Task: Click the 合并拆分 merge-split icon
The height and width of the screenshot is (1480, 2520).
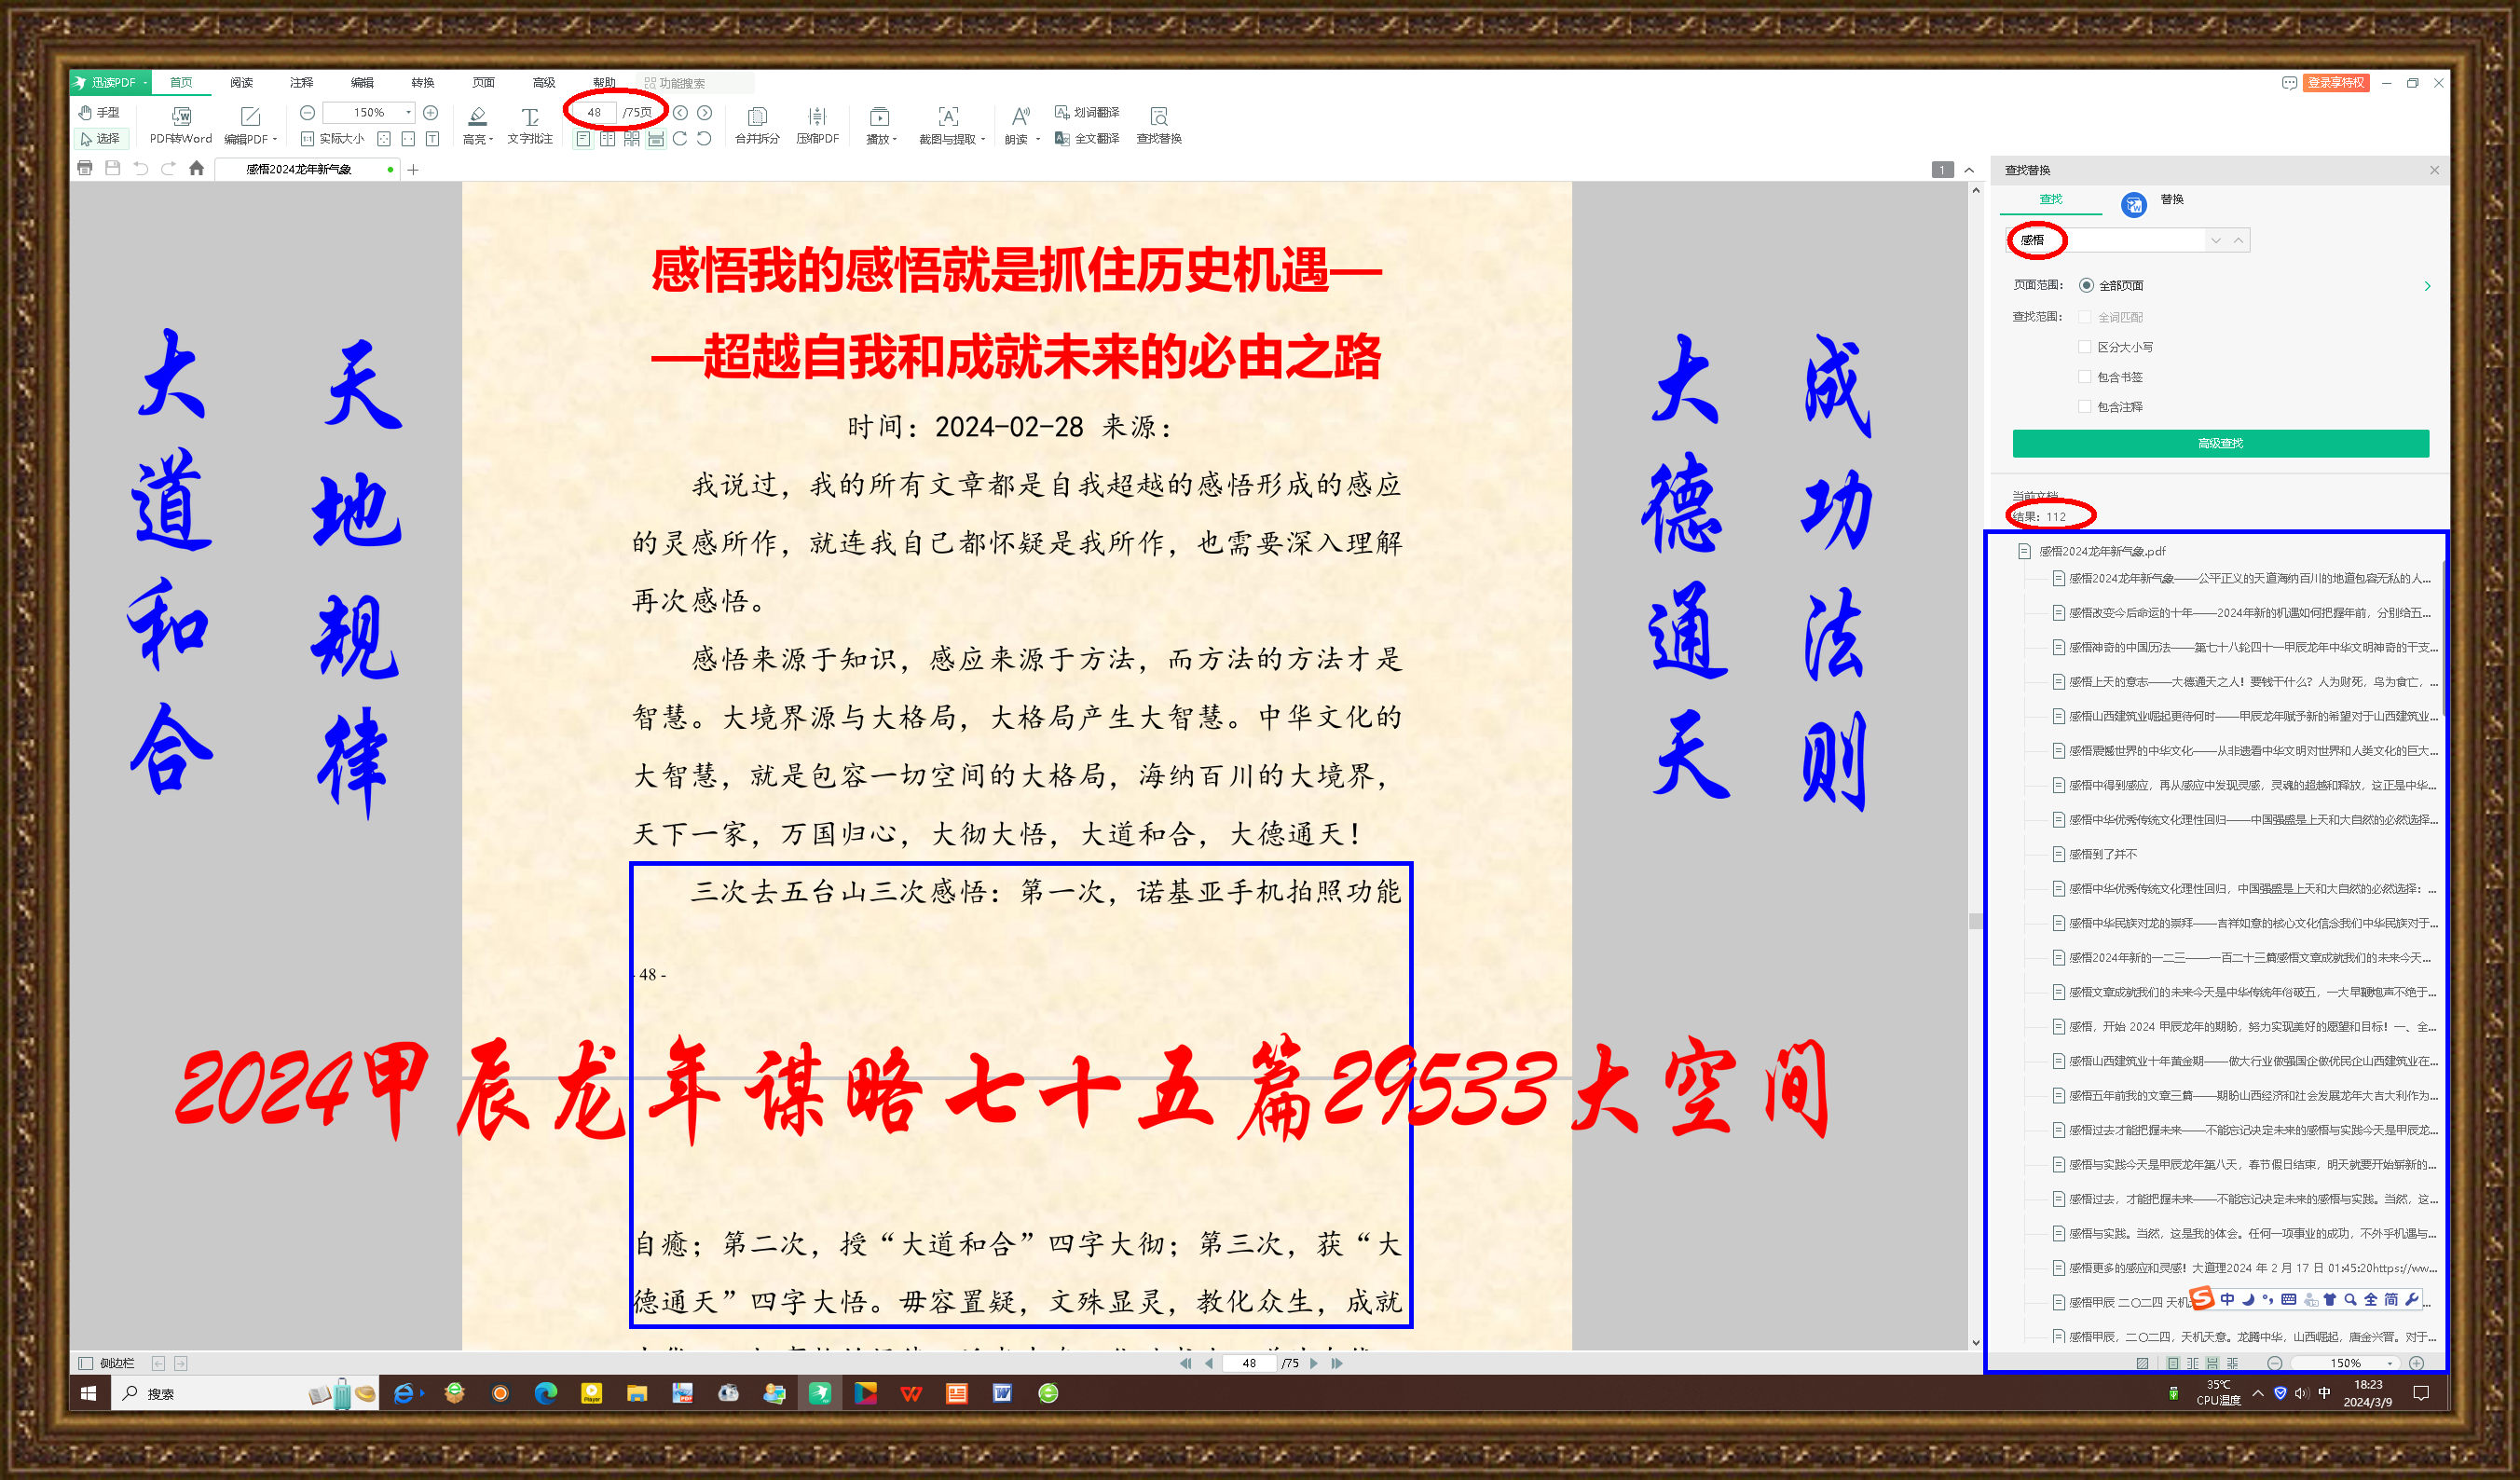Action: click(x=757, y=117)
